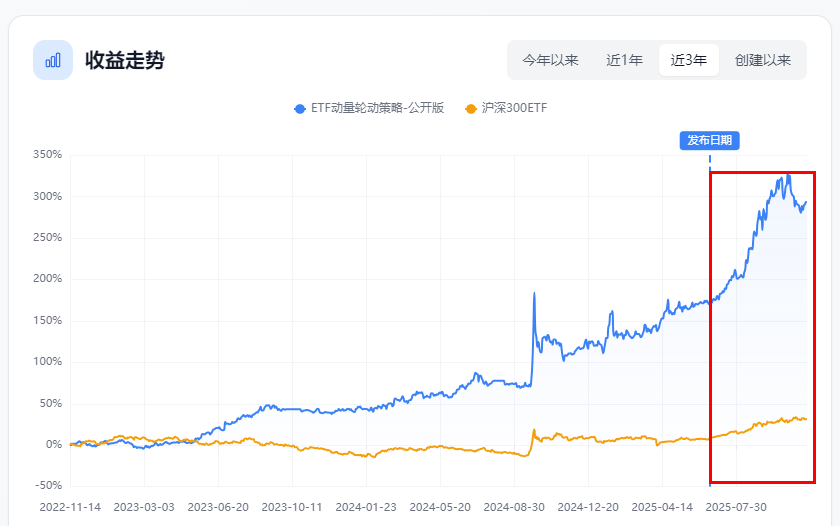The width and height of the screenshot is (840, 526).
Task: Click the 2025-07-30 x-axis date label
Action: [735, 507]
